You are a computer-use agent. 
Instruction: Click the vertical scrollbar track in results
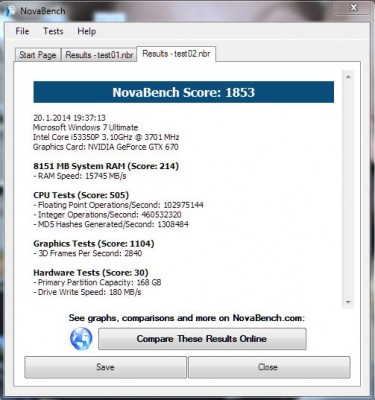coord(348,190)
